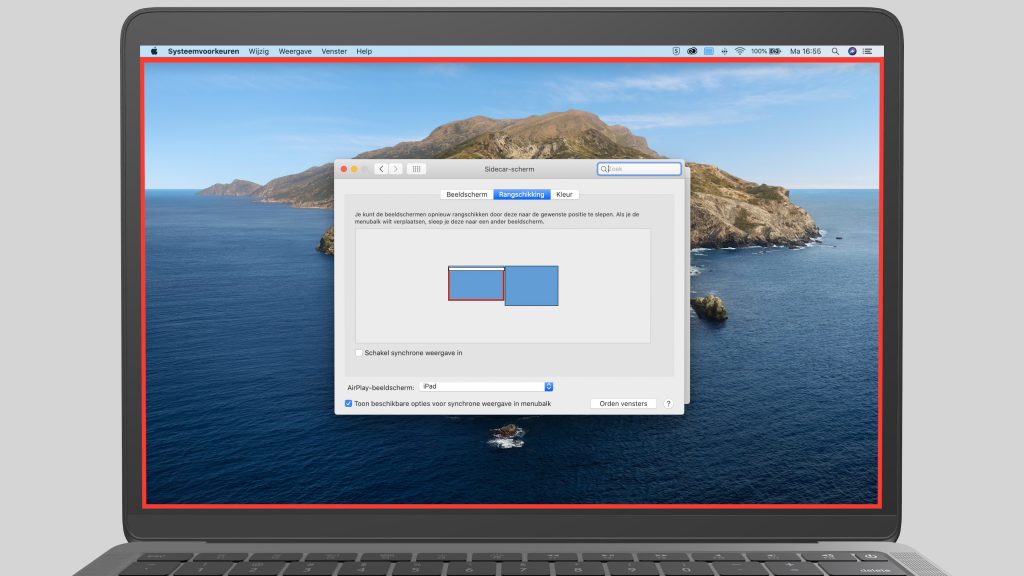
Task: Click the Wi-Fi status icon
Action: point(740,51)
